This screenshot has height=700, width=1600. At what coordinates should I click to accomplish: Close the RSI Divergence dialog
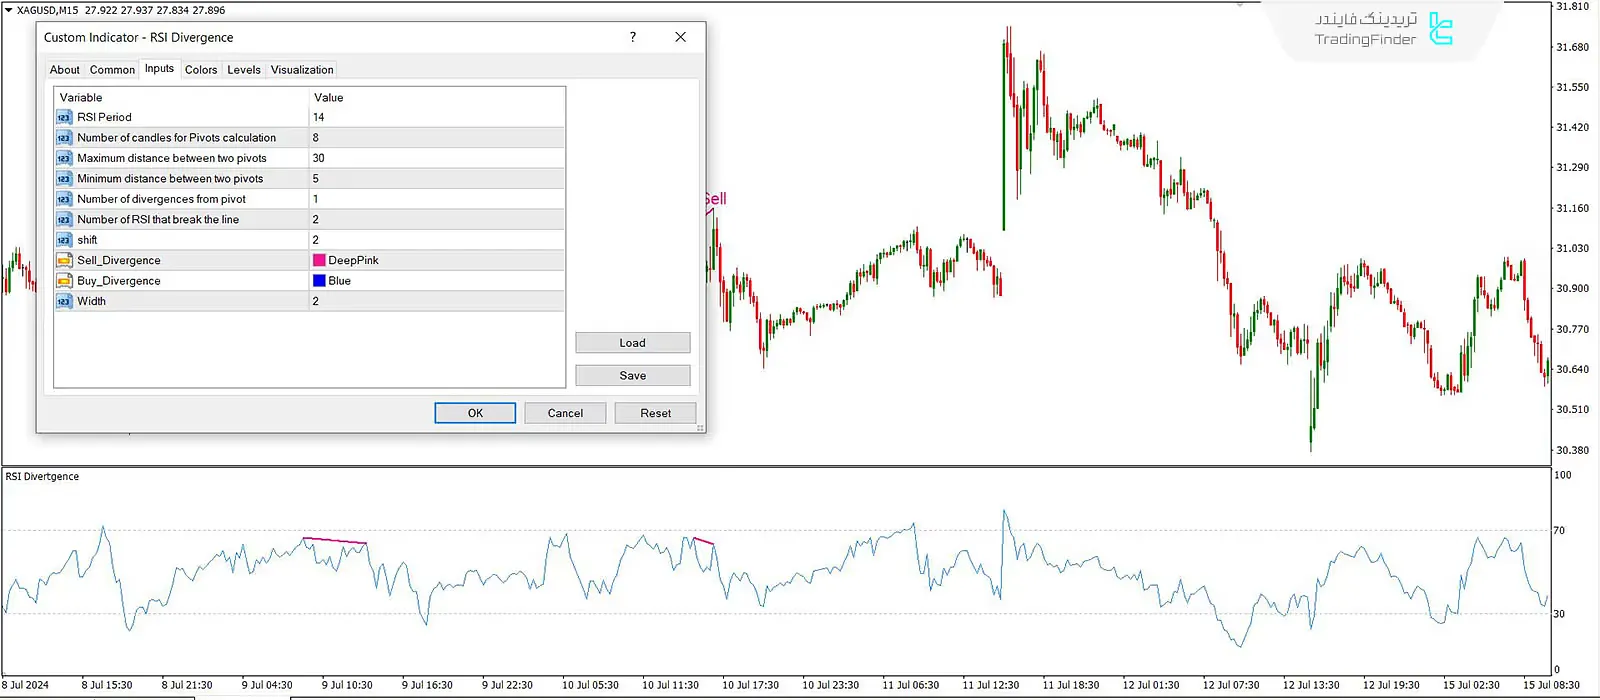pos(680,37)
